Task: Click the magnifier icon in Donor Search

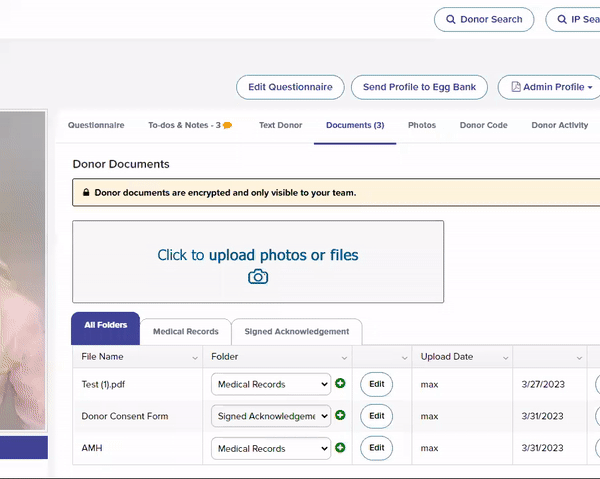Action: pos(450,20)
